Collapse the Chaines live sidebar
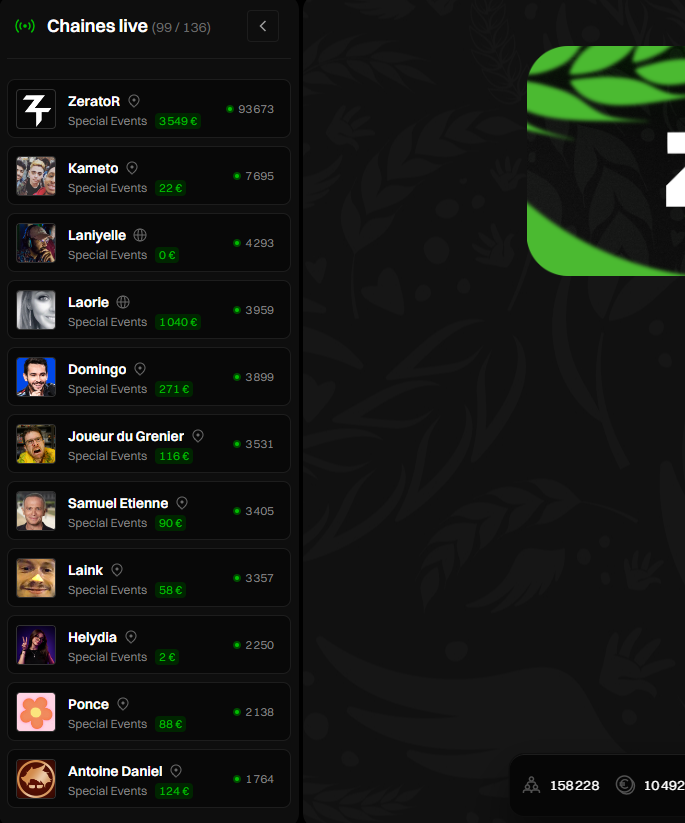The image size is (685, 823). pos(262,26)
